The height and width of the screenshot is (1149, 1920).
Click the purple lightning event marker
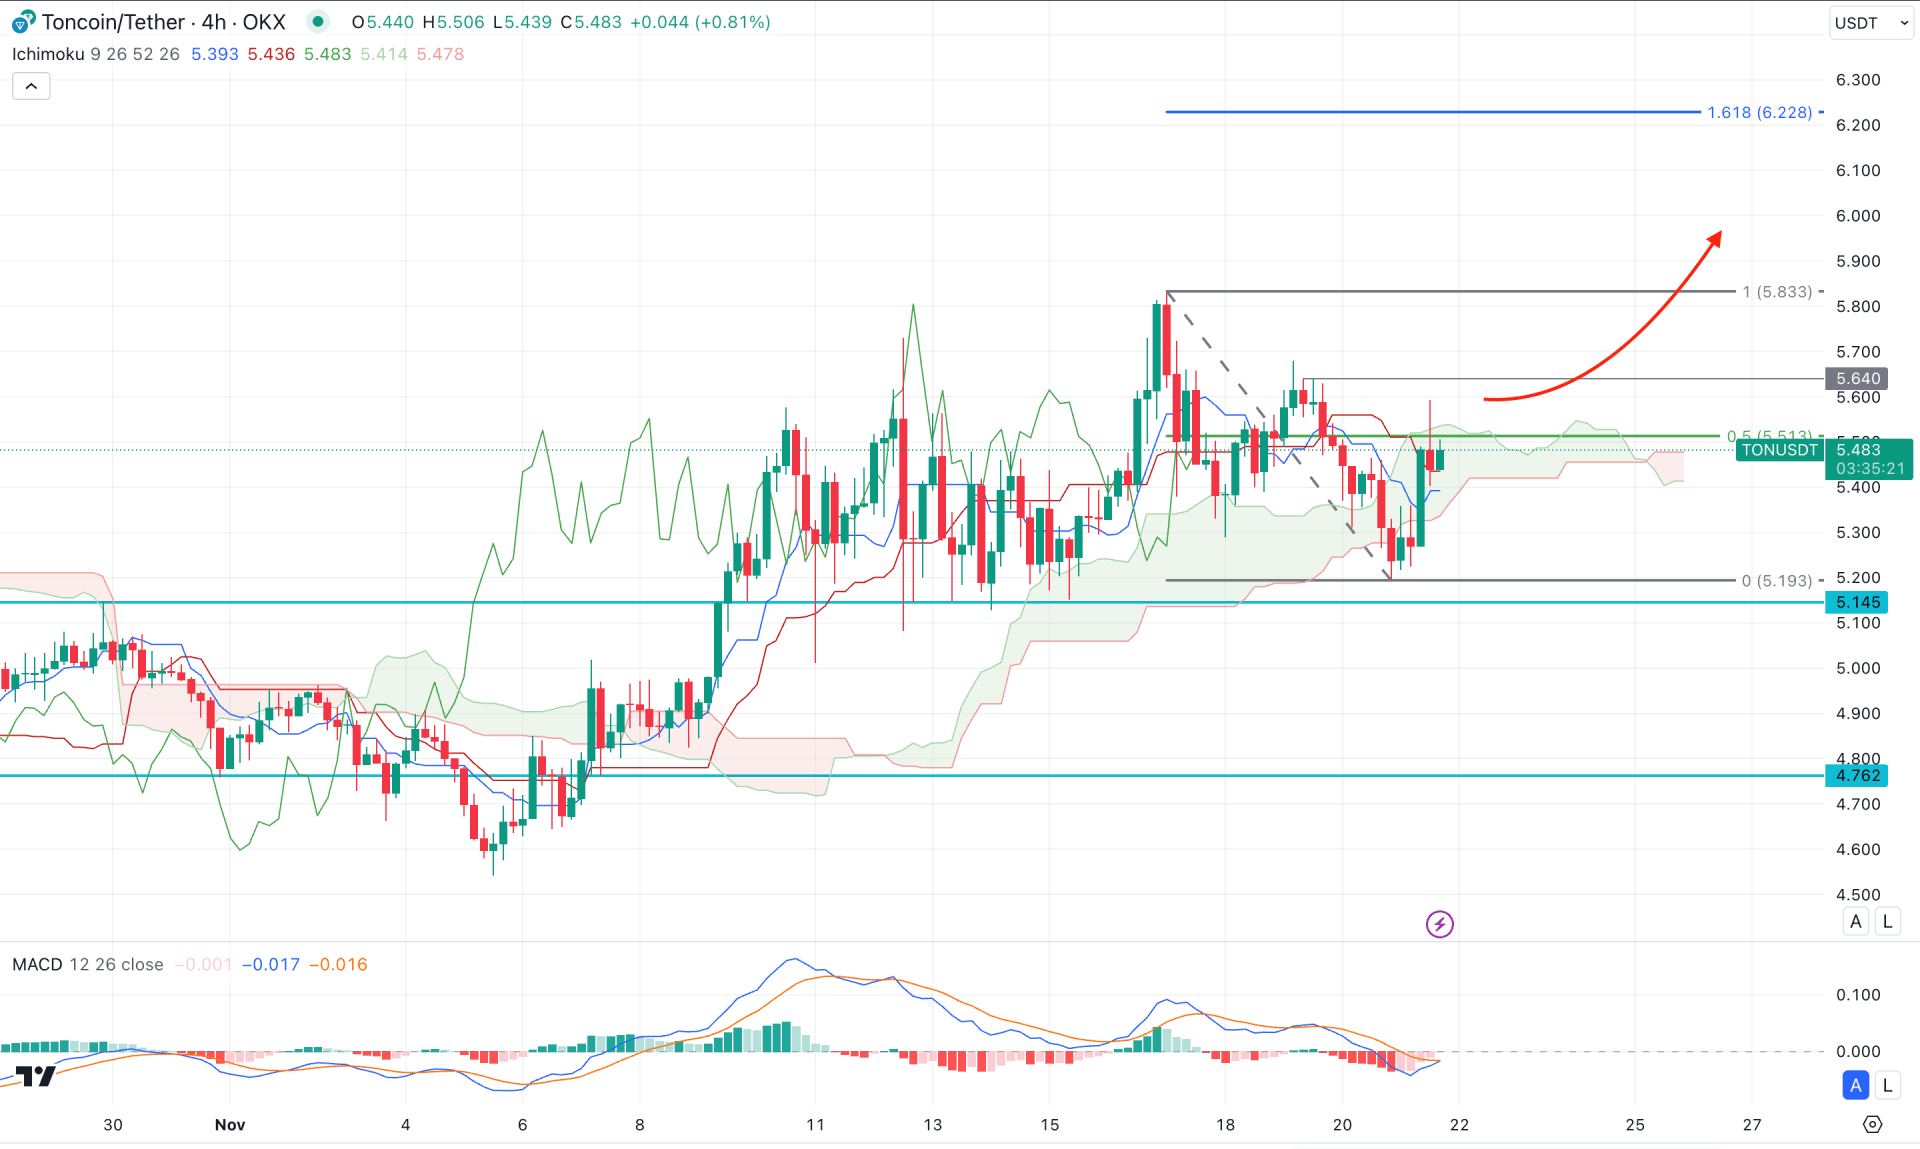[1439, 924]
